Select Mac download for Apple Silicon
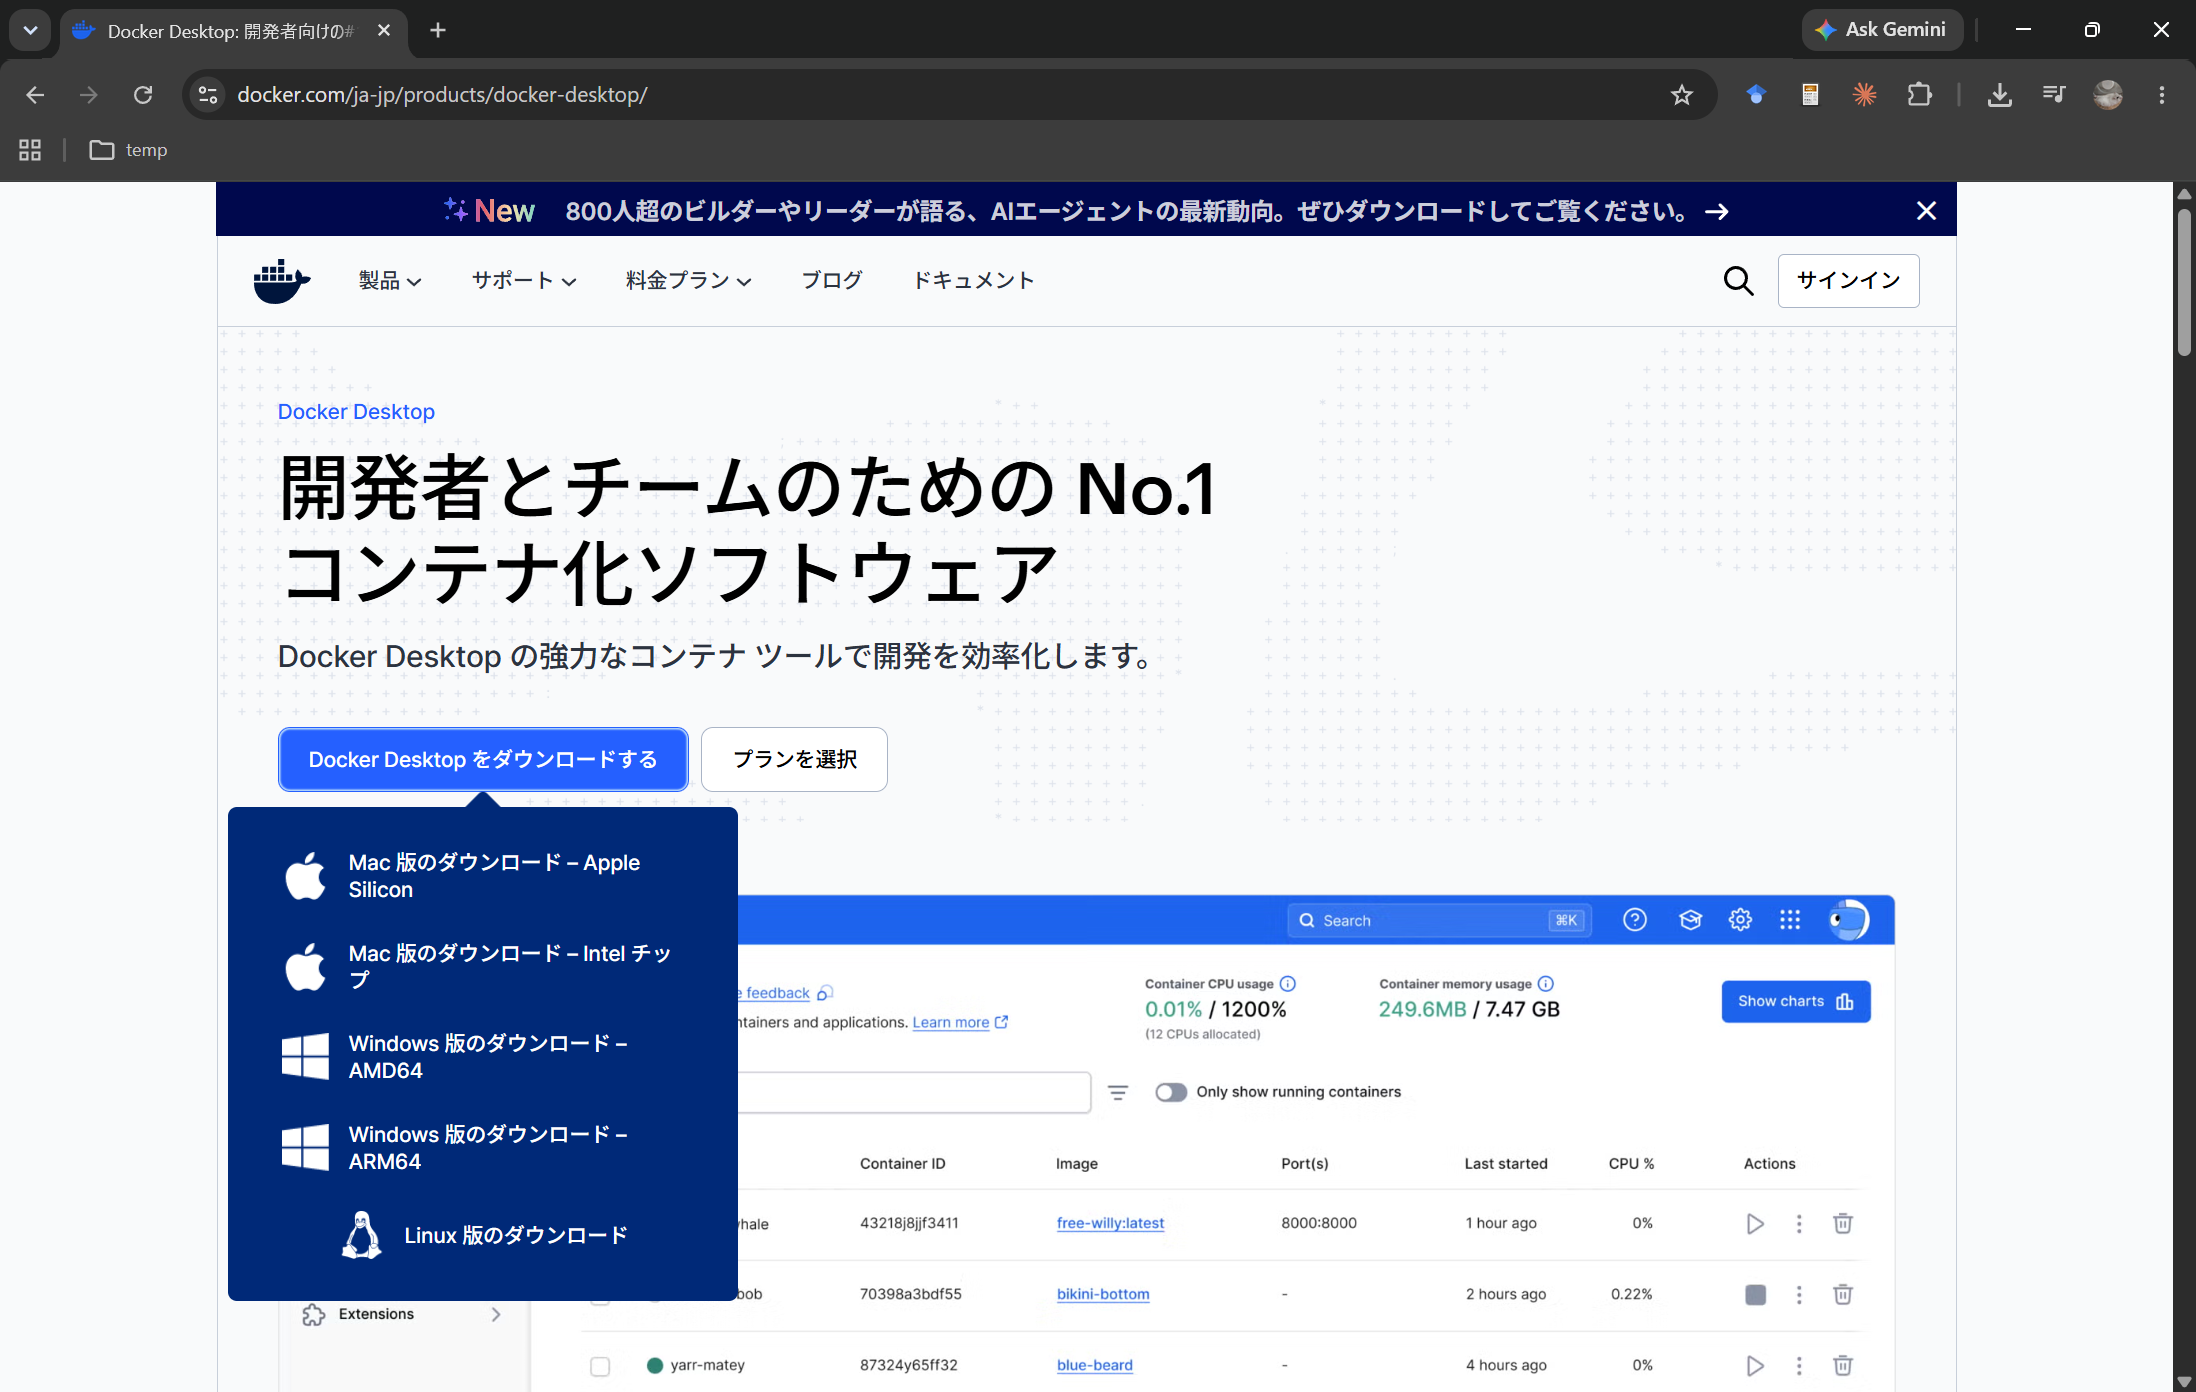The image size is (2196, 1392). click(483, 876)
